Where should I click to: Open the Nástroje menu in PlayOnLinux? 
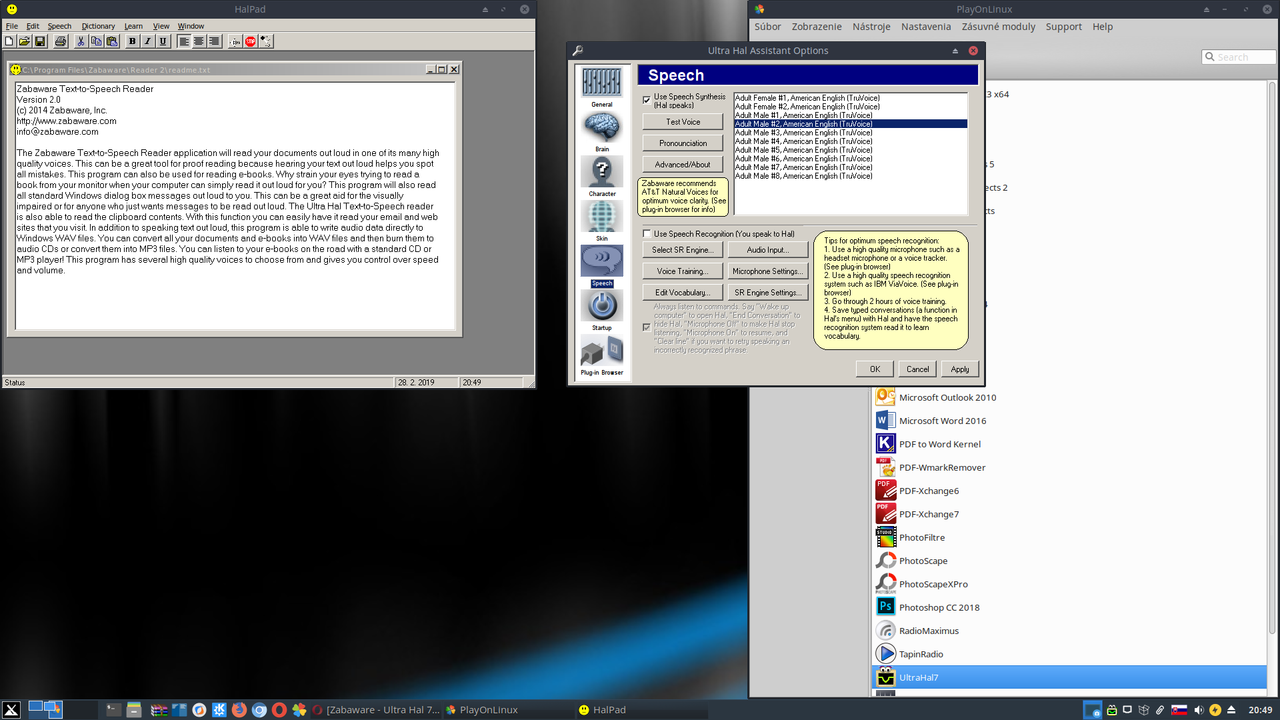tap(869, 27)
